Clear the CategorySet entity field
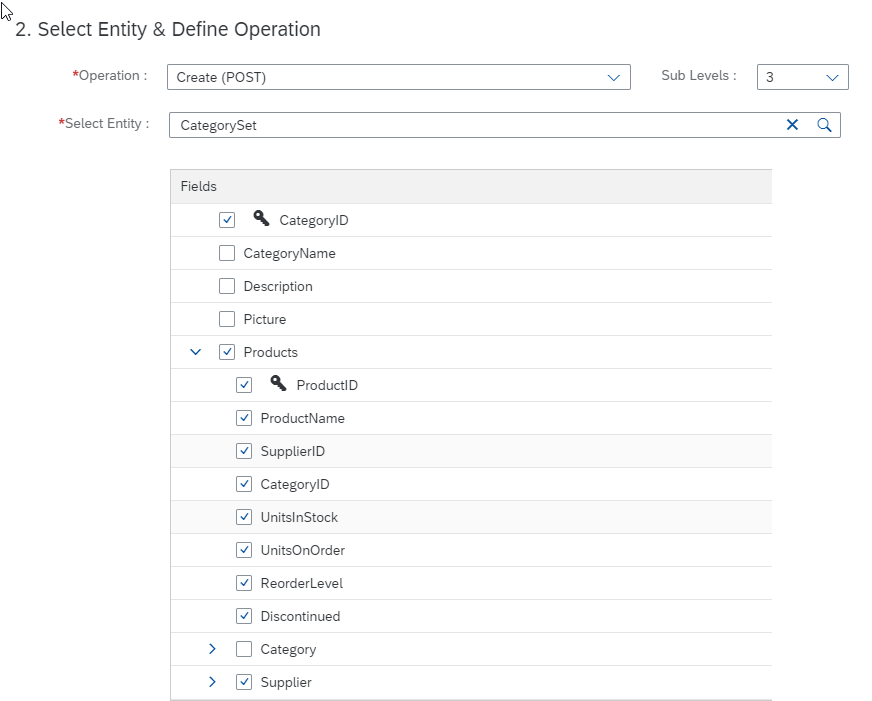This screenshot has height=701, width=872. coord(793,125)
